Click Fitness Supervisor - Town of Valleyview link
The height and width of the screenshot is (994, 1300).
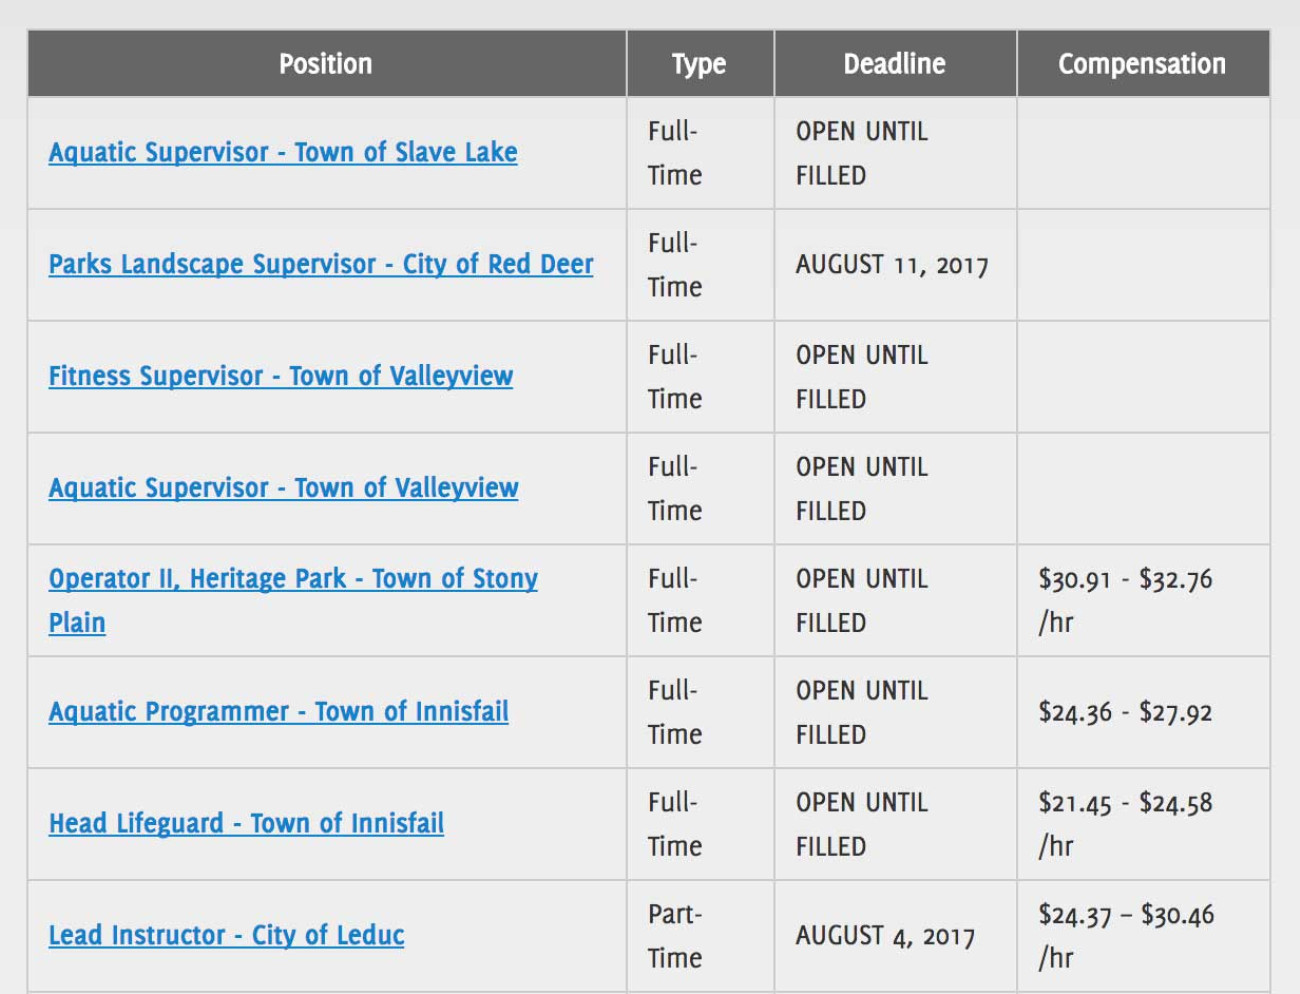click(x=280, y=377)
